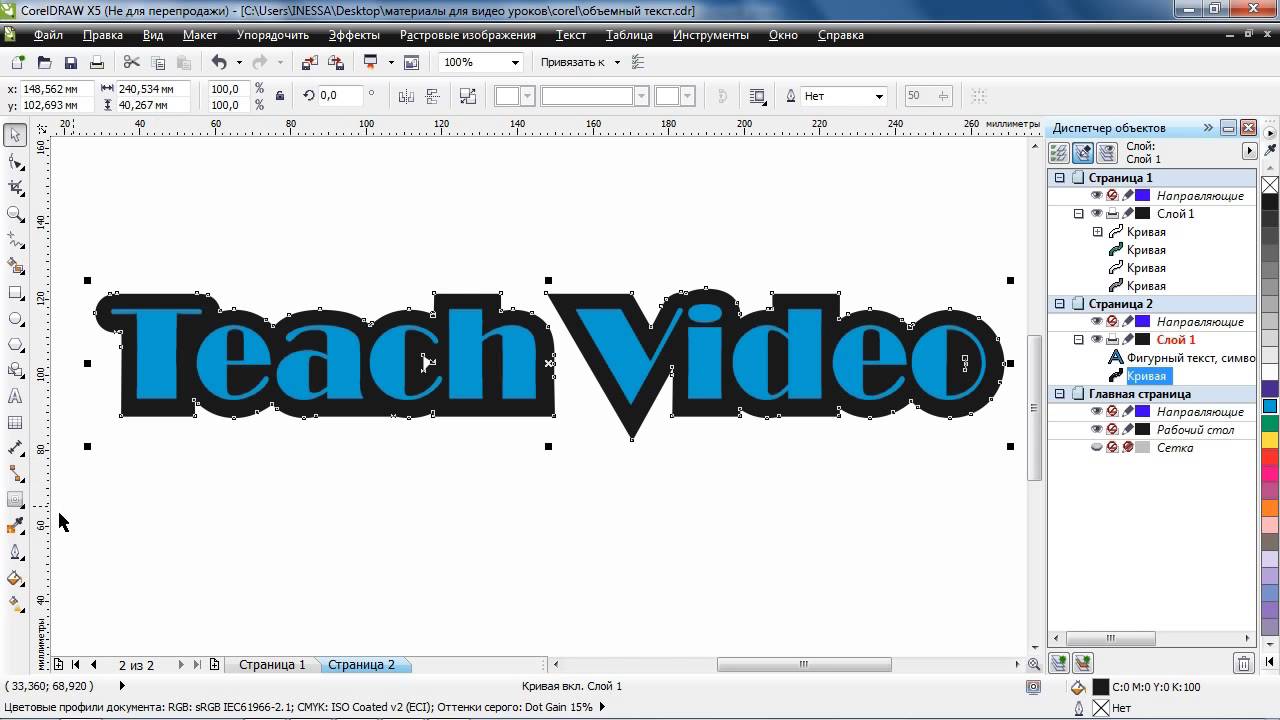Select the Fill bucket tool
1280x720 pixels.
[15, 578]
